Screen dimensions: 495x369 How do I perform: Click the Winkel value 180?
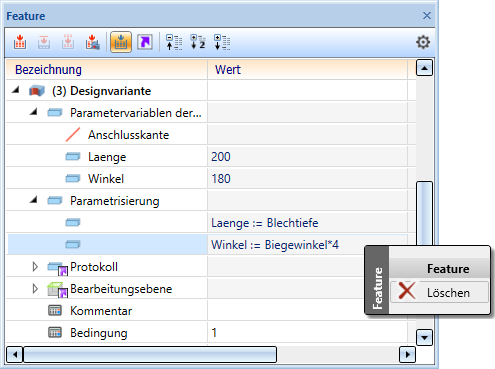click(221, 179)
